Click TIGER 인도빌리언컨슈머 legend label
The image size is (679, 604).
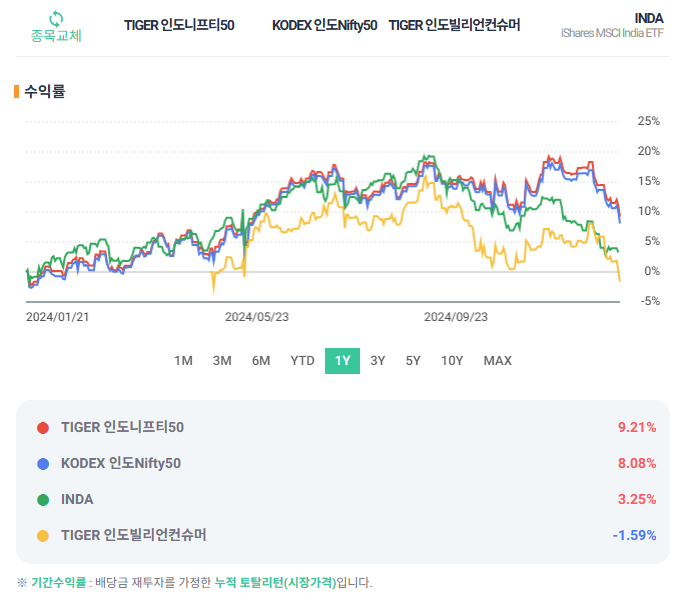133,535
